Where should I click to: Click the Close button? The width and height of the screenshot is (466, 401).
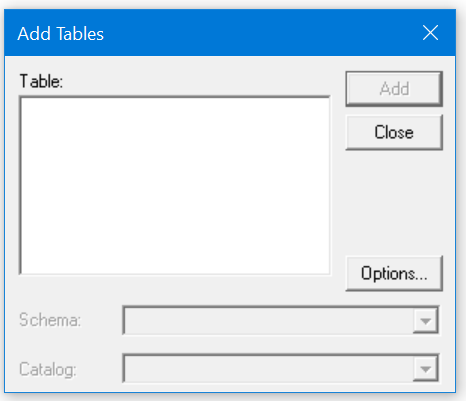coord(394,132)
